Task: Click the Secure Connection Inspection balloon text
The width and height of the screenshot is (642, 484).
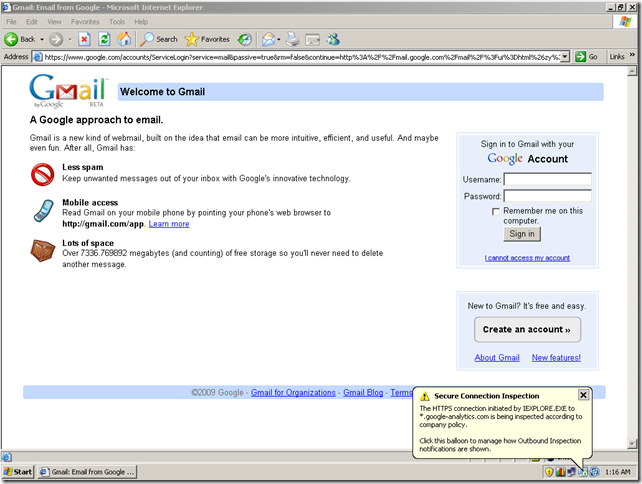Action: point(500,428)
